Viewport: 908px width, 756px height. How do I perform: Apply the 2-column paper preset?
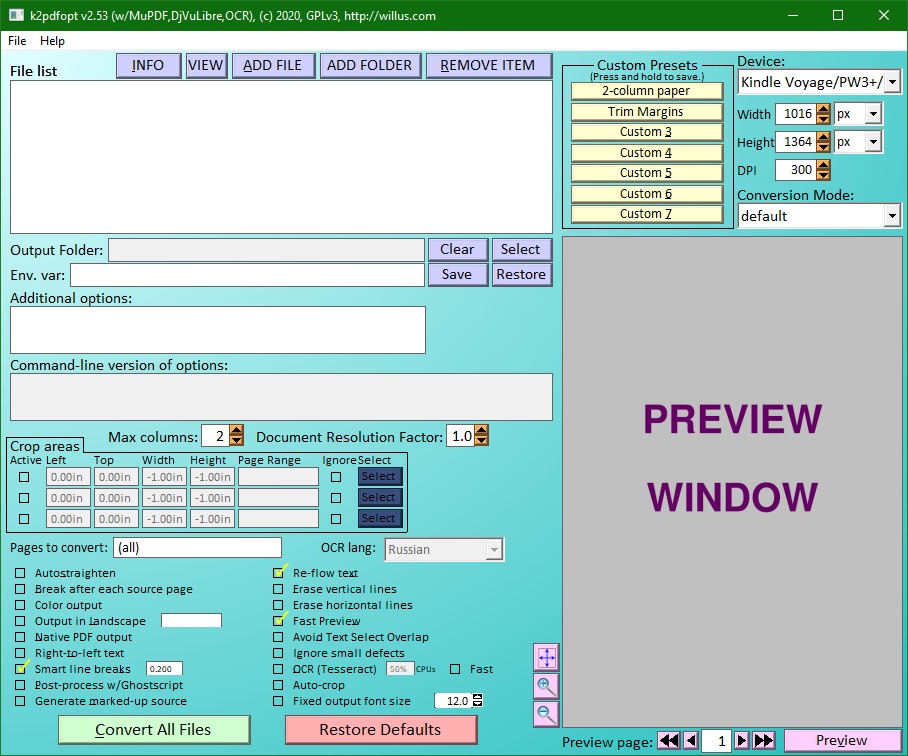[x=646, y=91]
